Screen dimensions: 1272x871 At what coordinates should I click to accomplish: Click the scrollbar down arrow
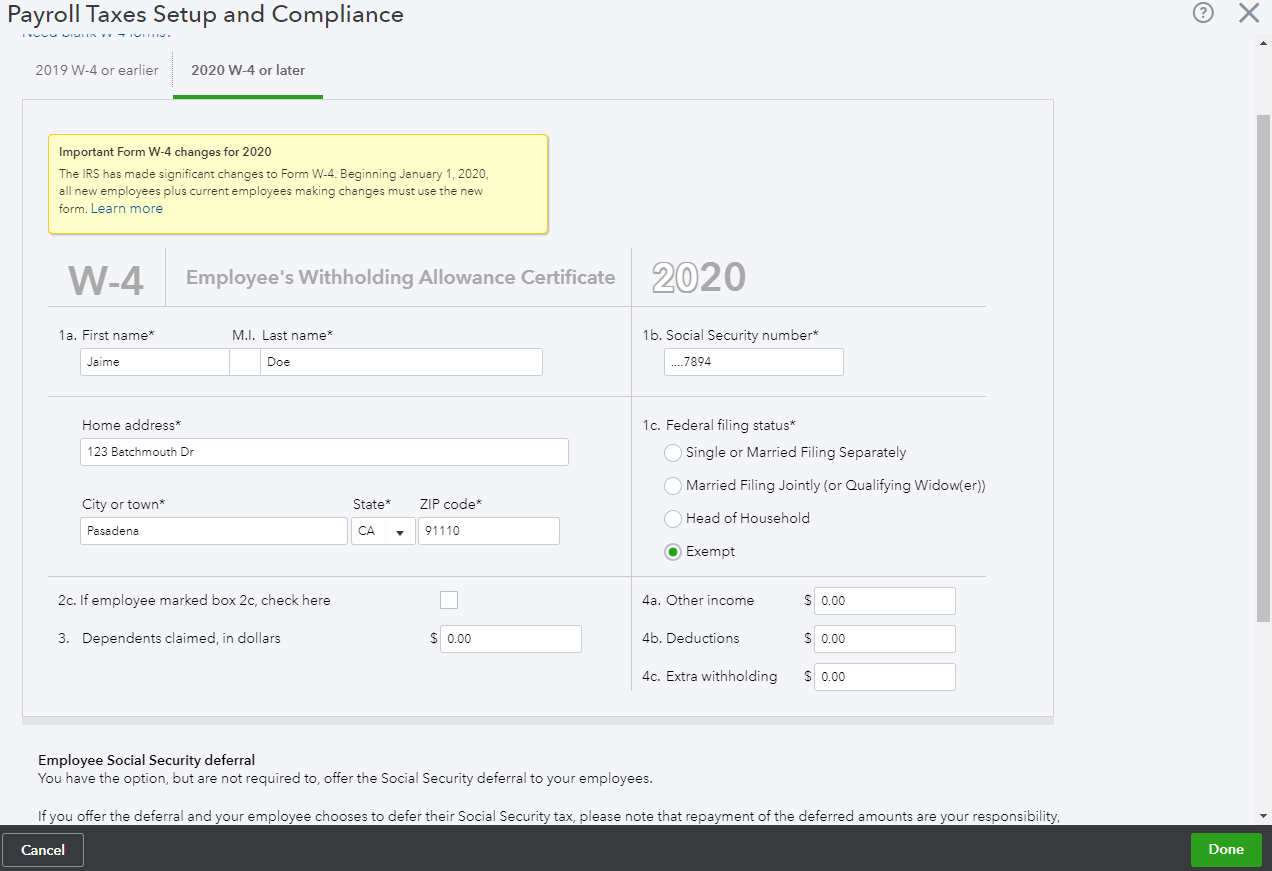tap(1263, 816)
